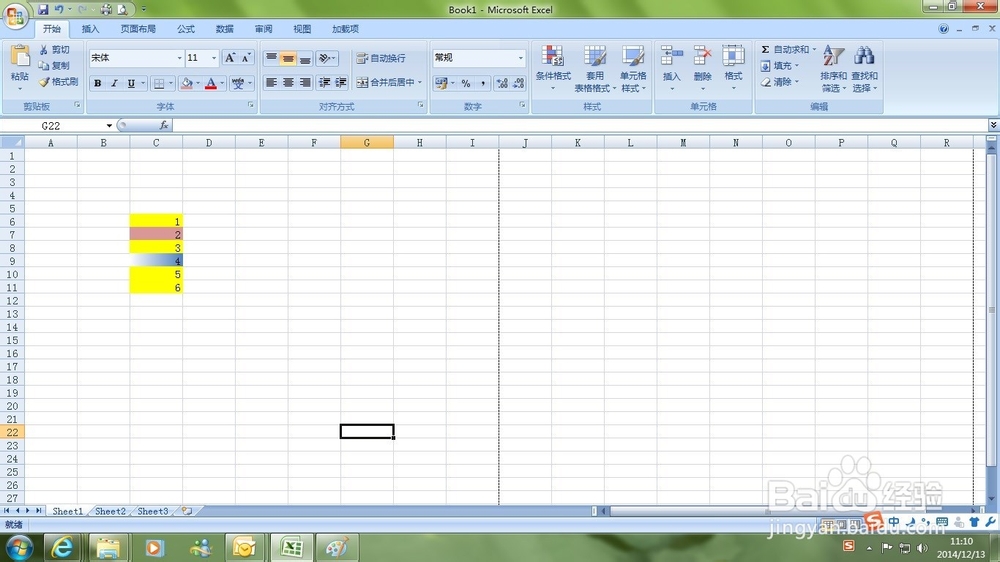
Task: Click inside the formula bar
Action: 579,126
